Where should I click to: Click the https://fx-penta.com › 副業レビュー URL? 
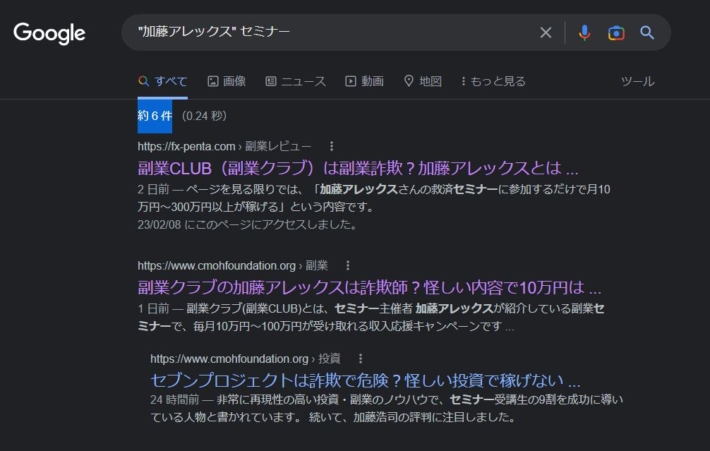pyautogui.click(x=224, y=146)
